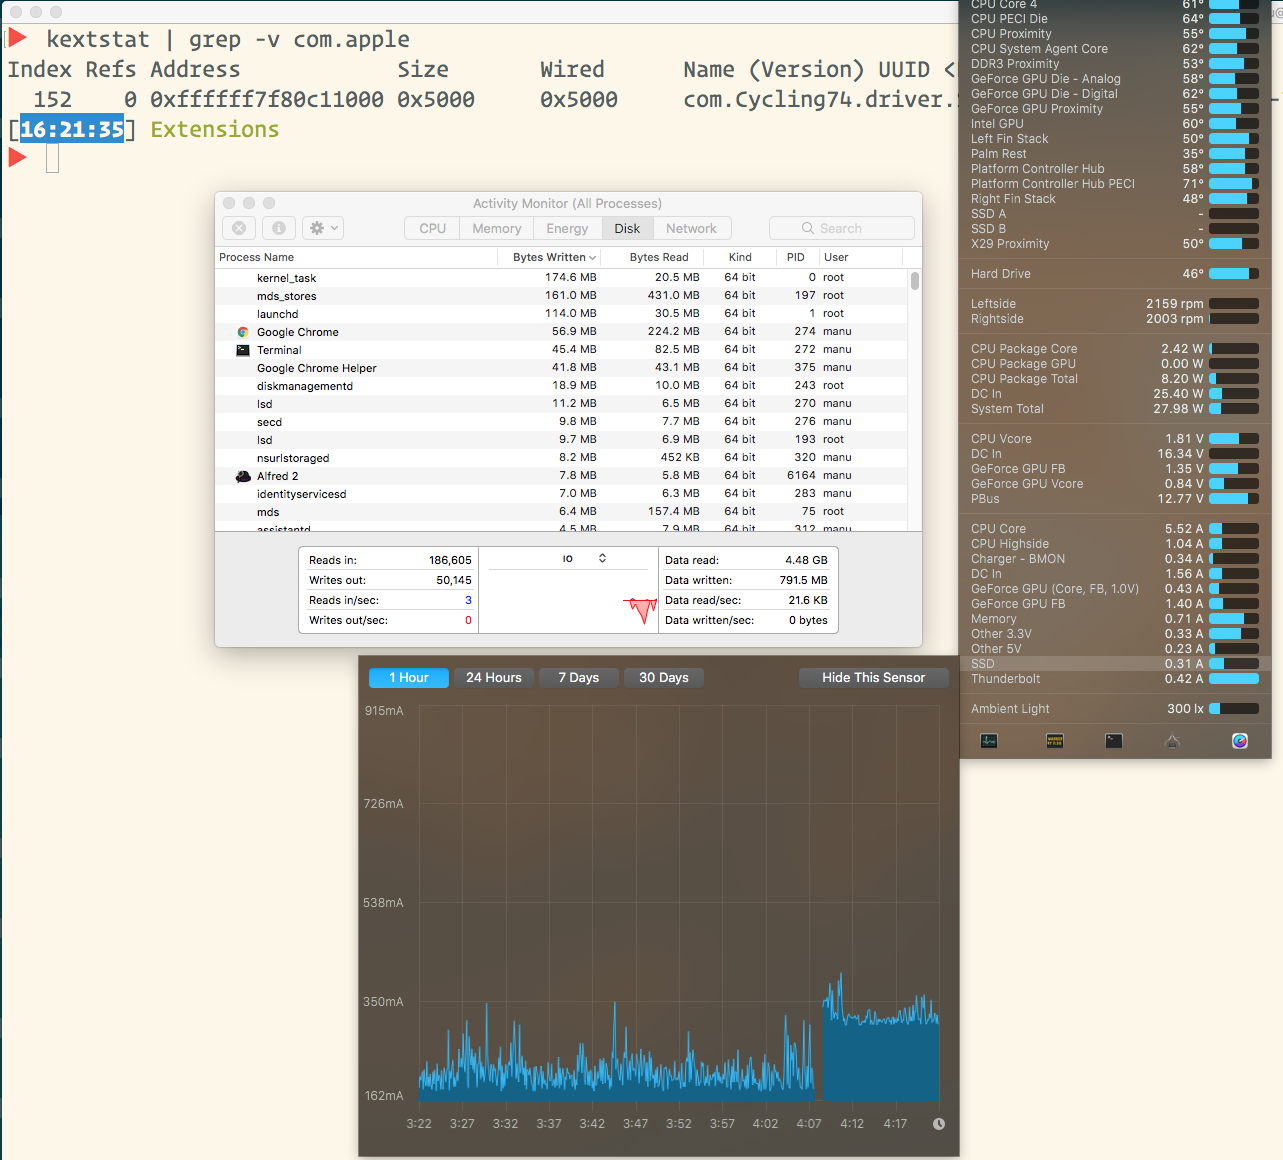Switch to the CPU tab
This screenshot has height=1160, width=1283.
433,228
